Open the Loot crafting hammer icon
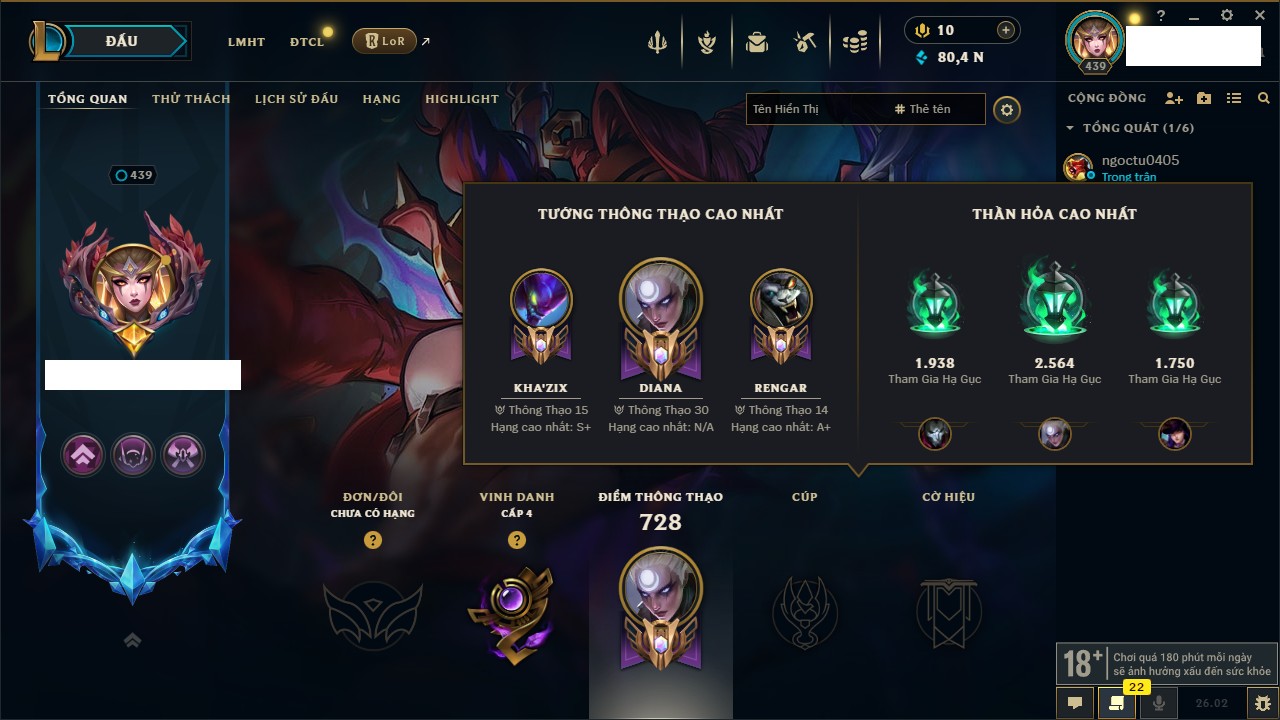1280x720 pixels. coord(805,42)
